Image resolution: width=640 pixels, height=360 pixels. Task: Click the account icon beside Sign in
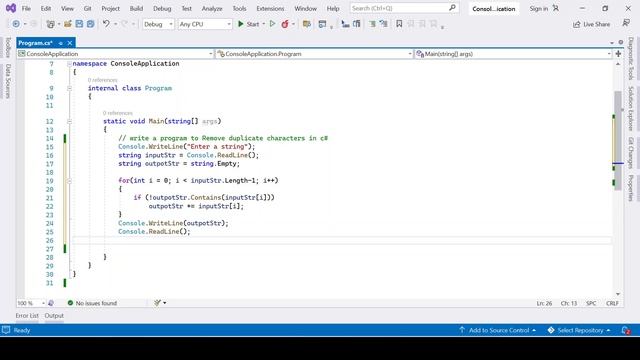[x=556, y=8]
